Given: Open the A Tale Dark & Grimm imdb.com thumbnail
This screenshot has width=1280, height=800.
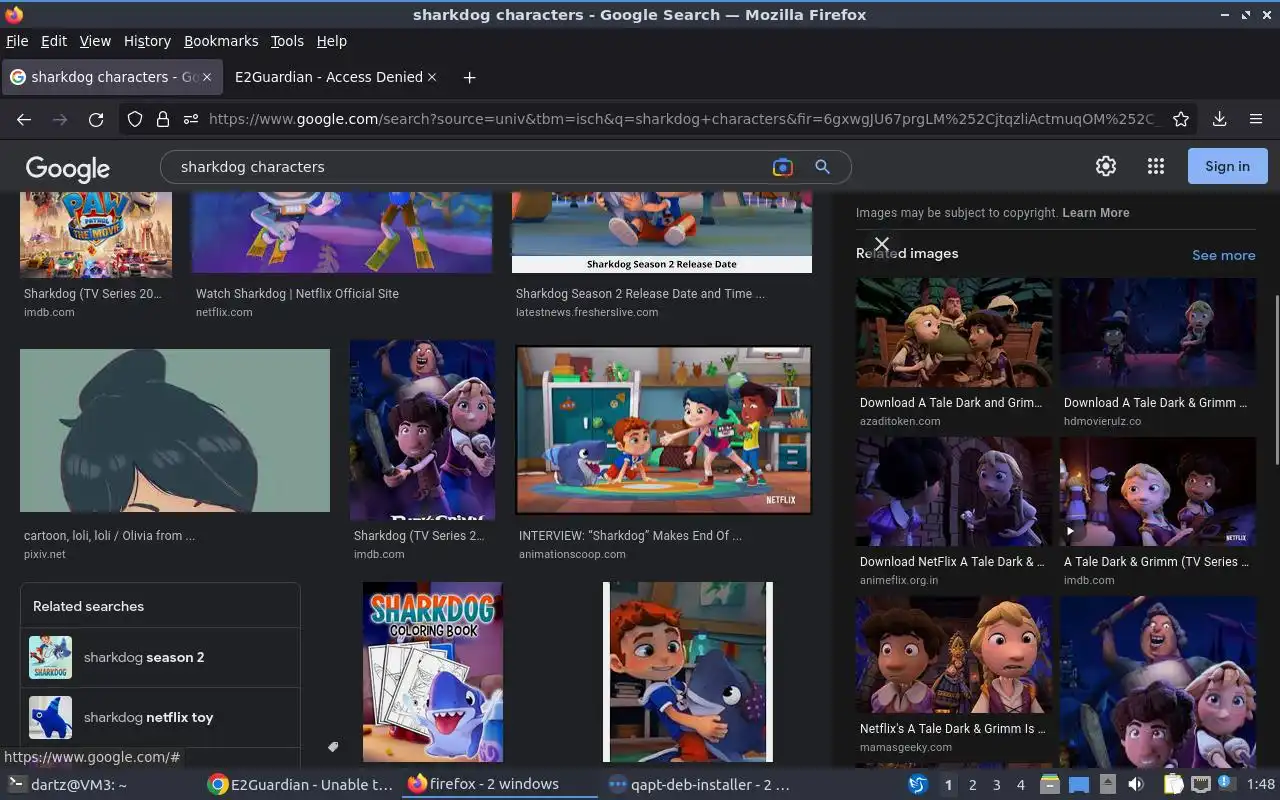Looking at the screenshot, I should pos(1158,492).
